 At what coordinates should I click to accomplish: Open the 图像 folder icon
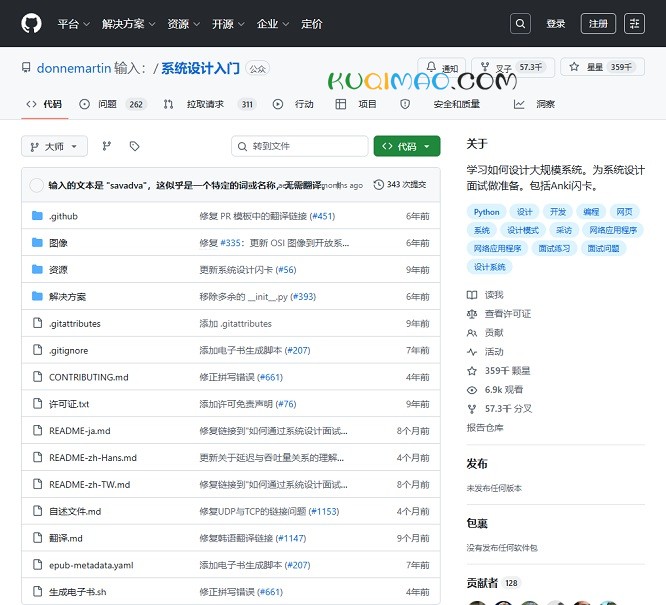click(37, 243)
